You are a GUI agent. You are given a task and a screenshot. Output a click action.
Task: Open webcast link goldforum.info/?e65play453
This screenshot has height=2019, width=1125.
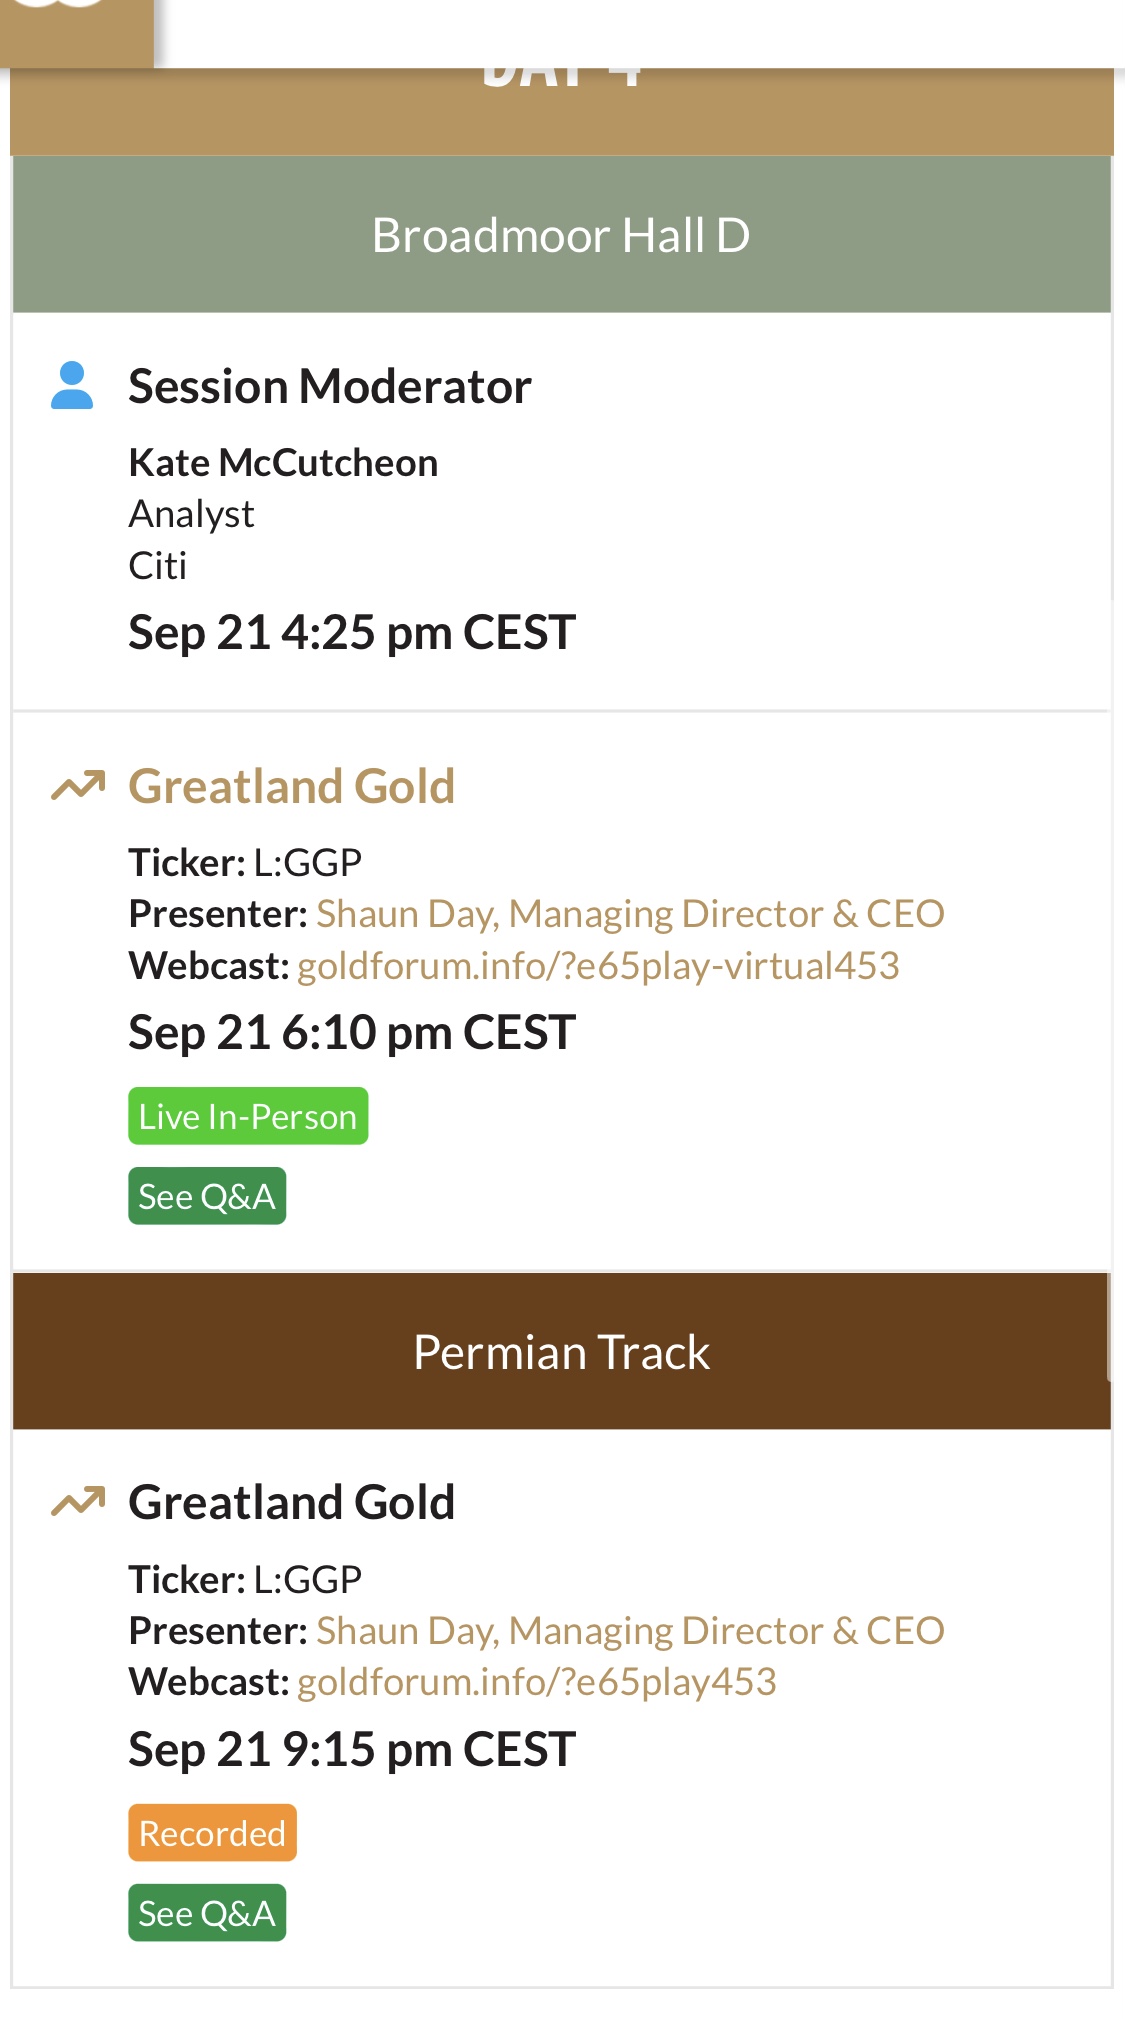point(537,1682)
